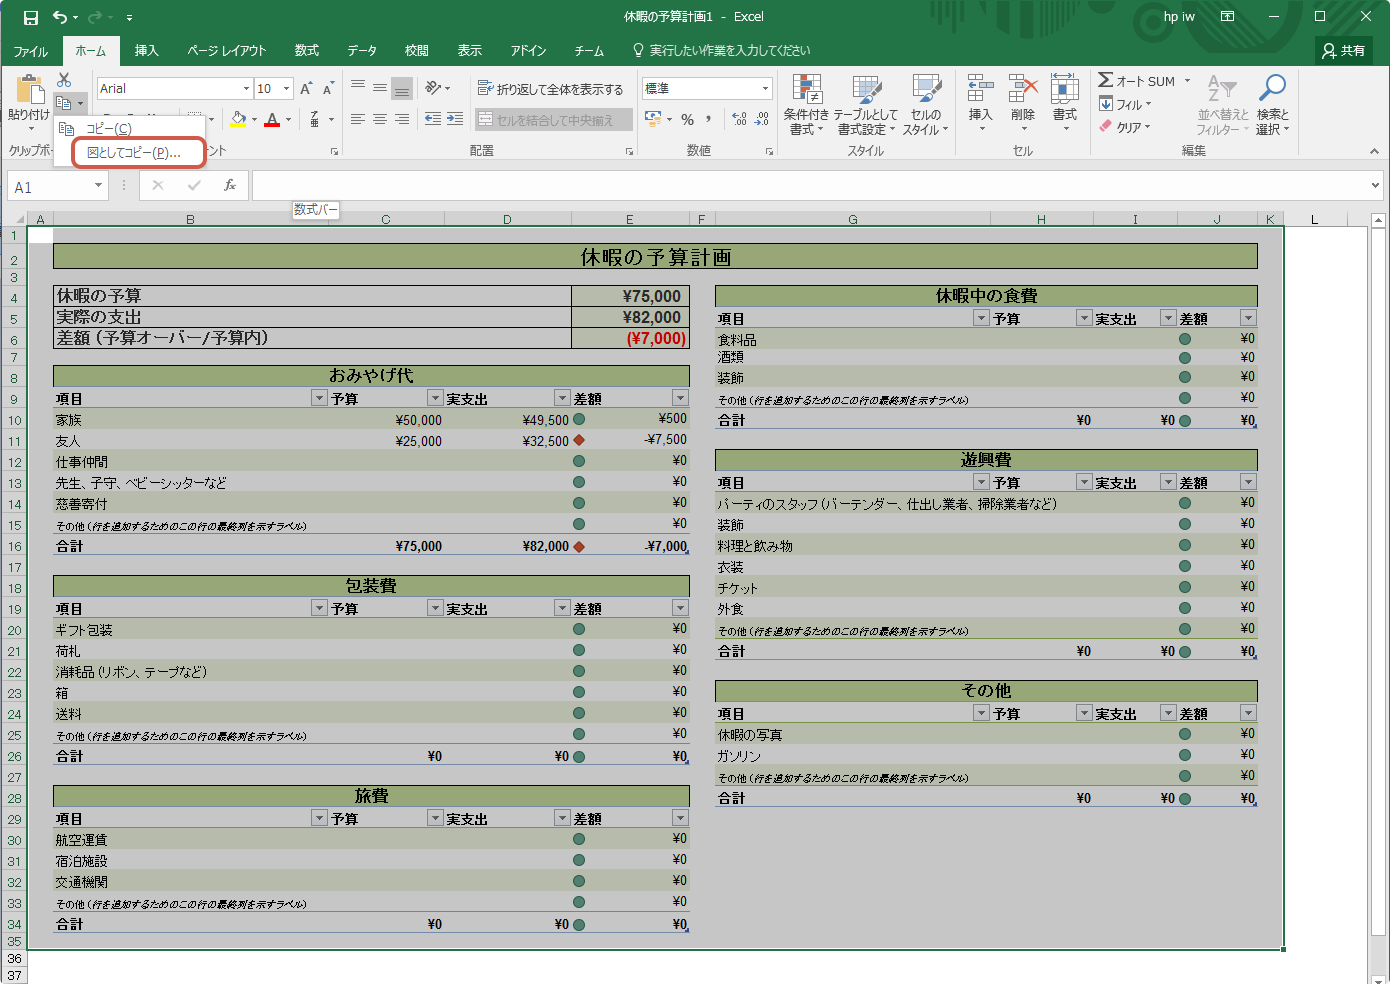Screen dimensions: 1390x984
Task: Click the 共有 share button
Action: tap(1344, 51)
